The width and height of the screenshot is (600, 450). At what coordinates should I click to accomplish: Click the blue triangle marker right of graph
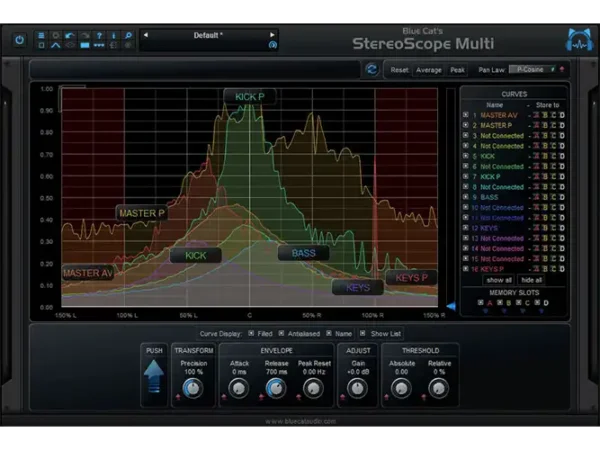coord(451,306)
